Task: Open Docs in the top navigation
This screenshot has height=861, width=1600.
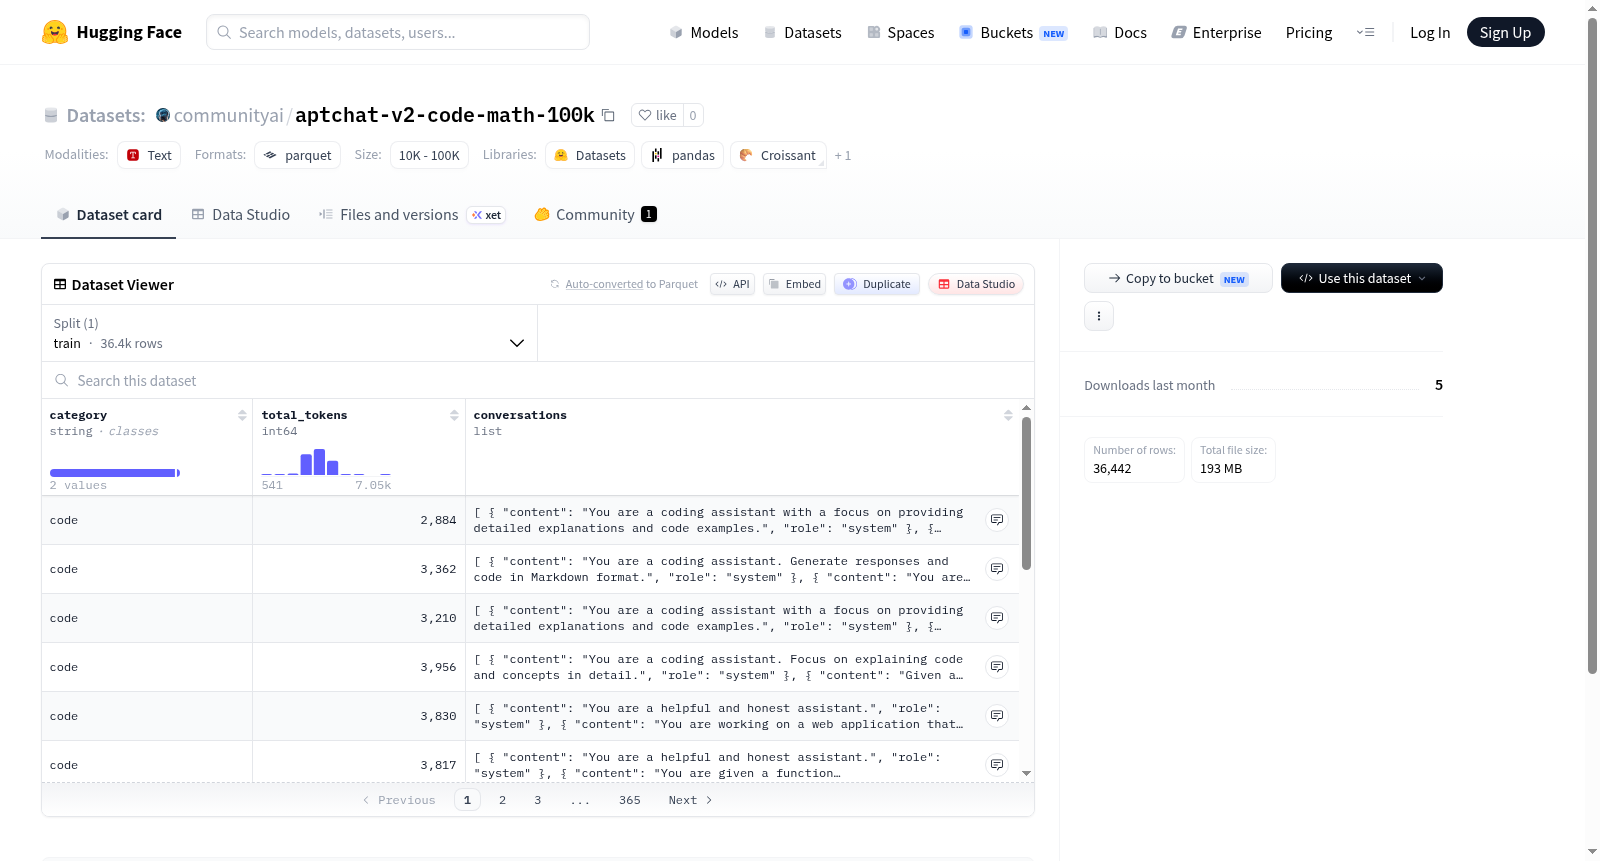Action: 1120,32
